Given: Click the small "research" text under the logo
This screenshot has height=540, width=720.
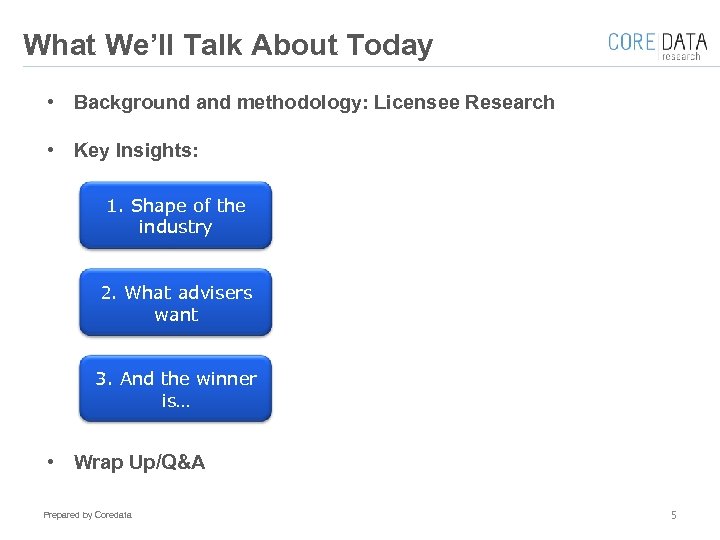Looking at the screenshot, I should [x=684, y=57].
